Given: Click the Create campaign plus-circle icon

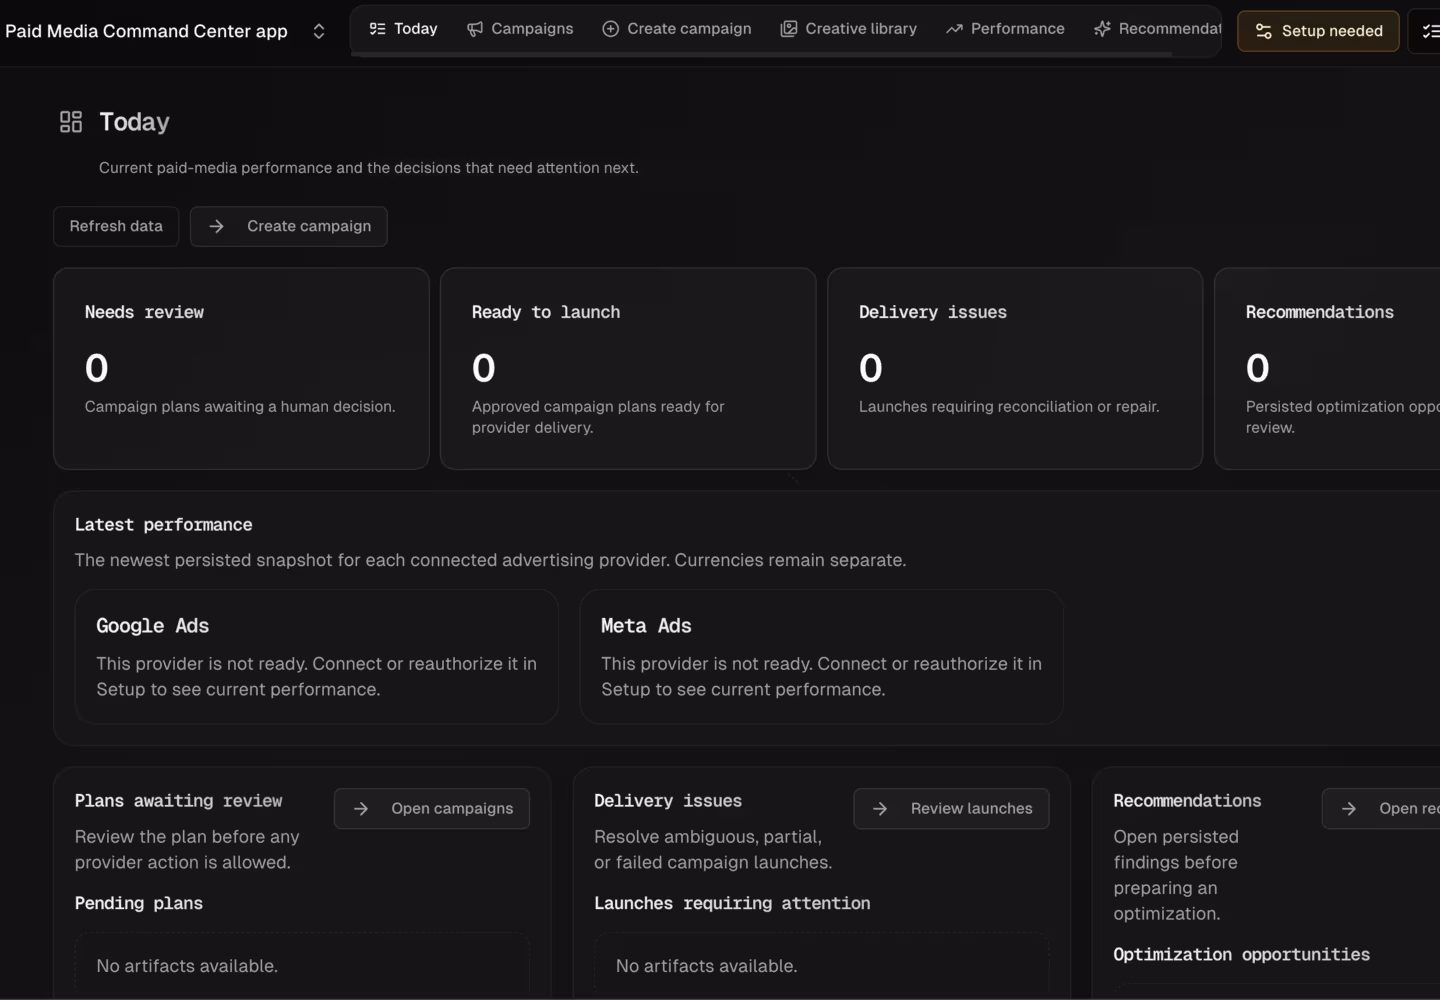Looking at the screenshot, I should click(x=610, y=29).
